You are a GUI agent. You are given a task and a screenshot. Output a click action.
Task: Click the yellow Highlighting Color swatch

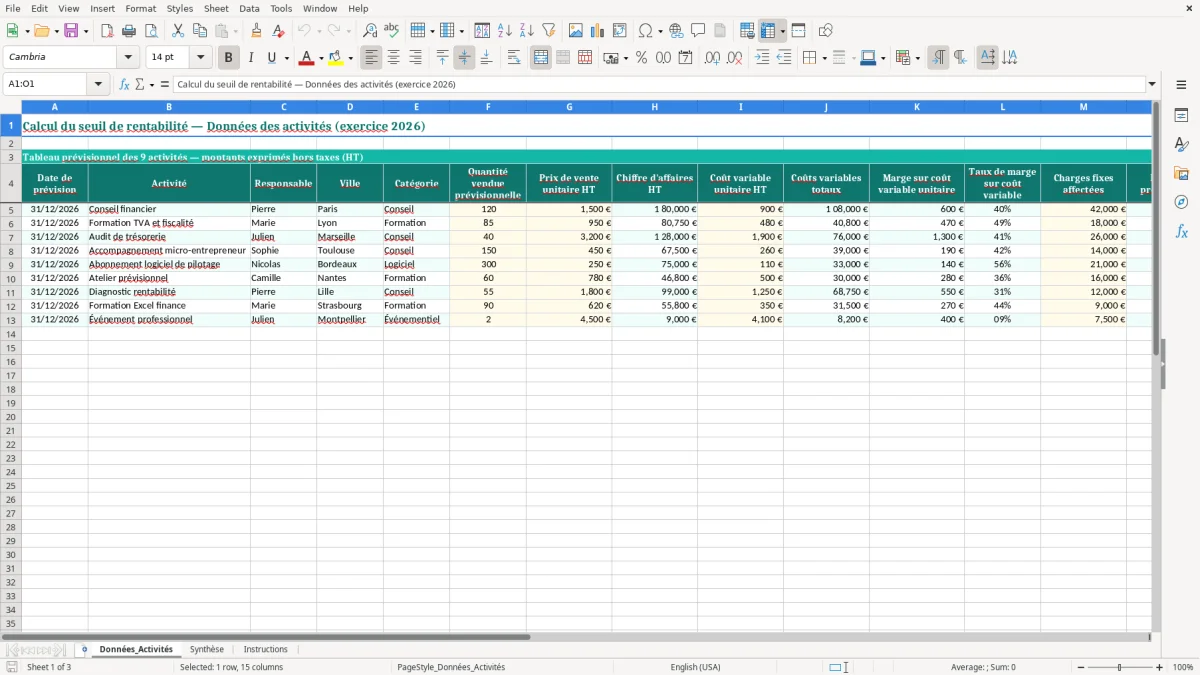336,58
